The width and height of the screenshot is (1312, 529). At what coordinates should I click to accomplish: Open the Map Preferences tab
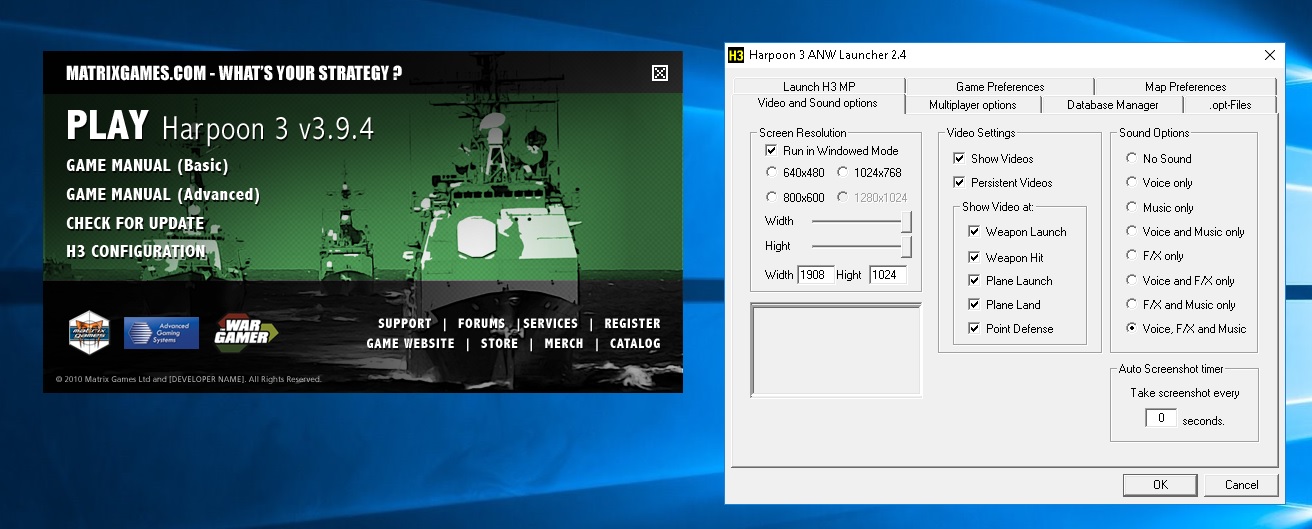click(x=1185, y=87)
